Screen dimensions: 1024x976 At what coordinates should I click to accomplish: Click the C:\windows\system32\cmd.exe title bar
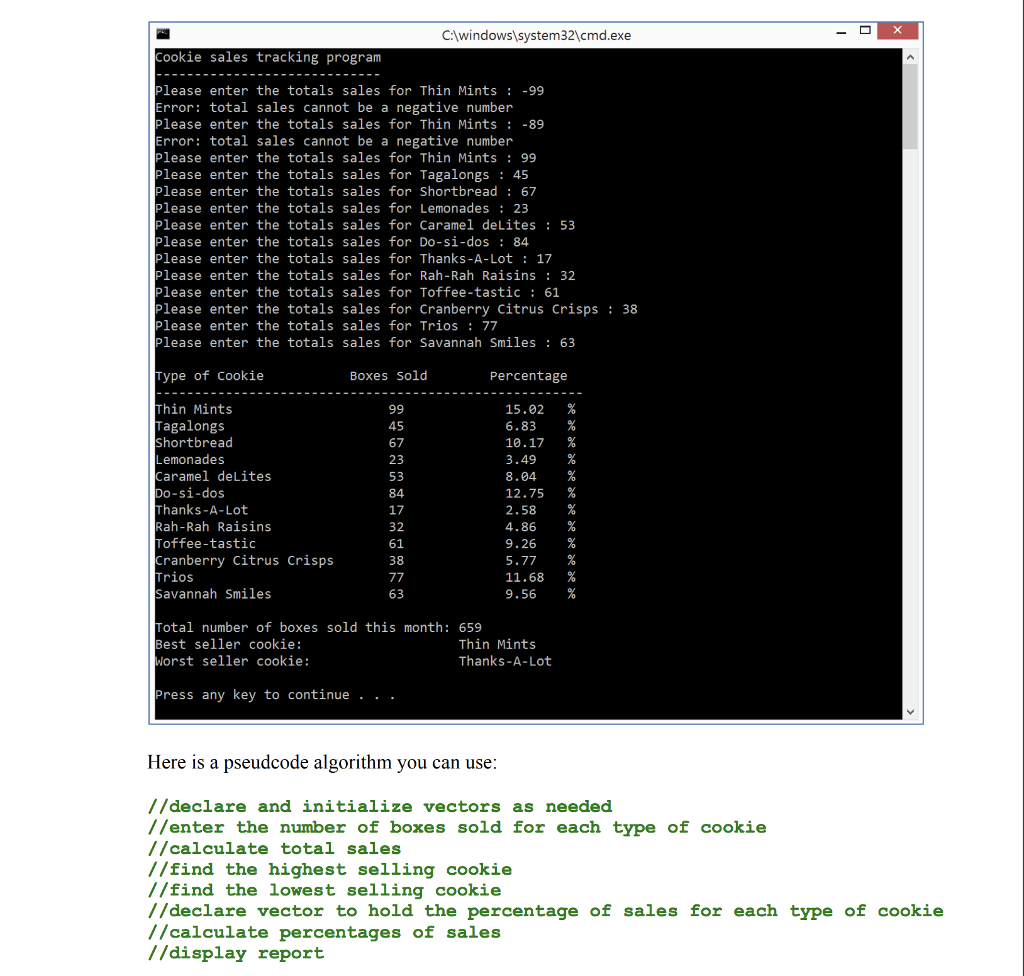click(x=535, y=35)
